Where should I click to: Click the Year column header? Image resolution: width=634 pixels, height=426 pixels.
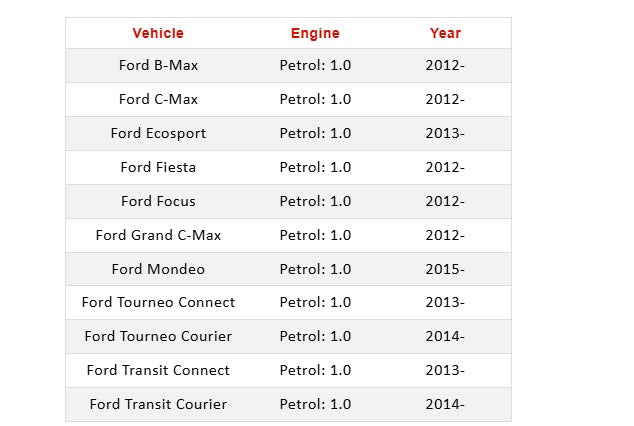point(445,33)
